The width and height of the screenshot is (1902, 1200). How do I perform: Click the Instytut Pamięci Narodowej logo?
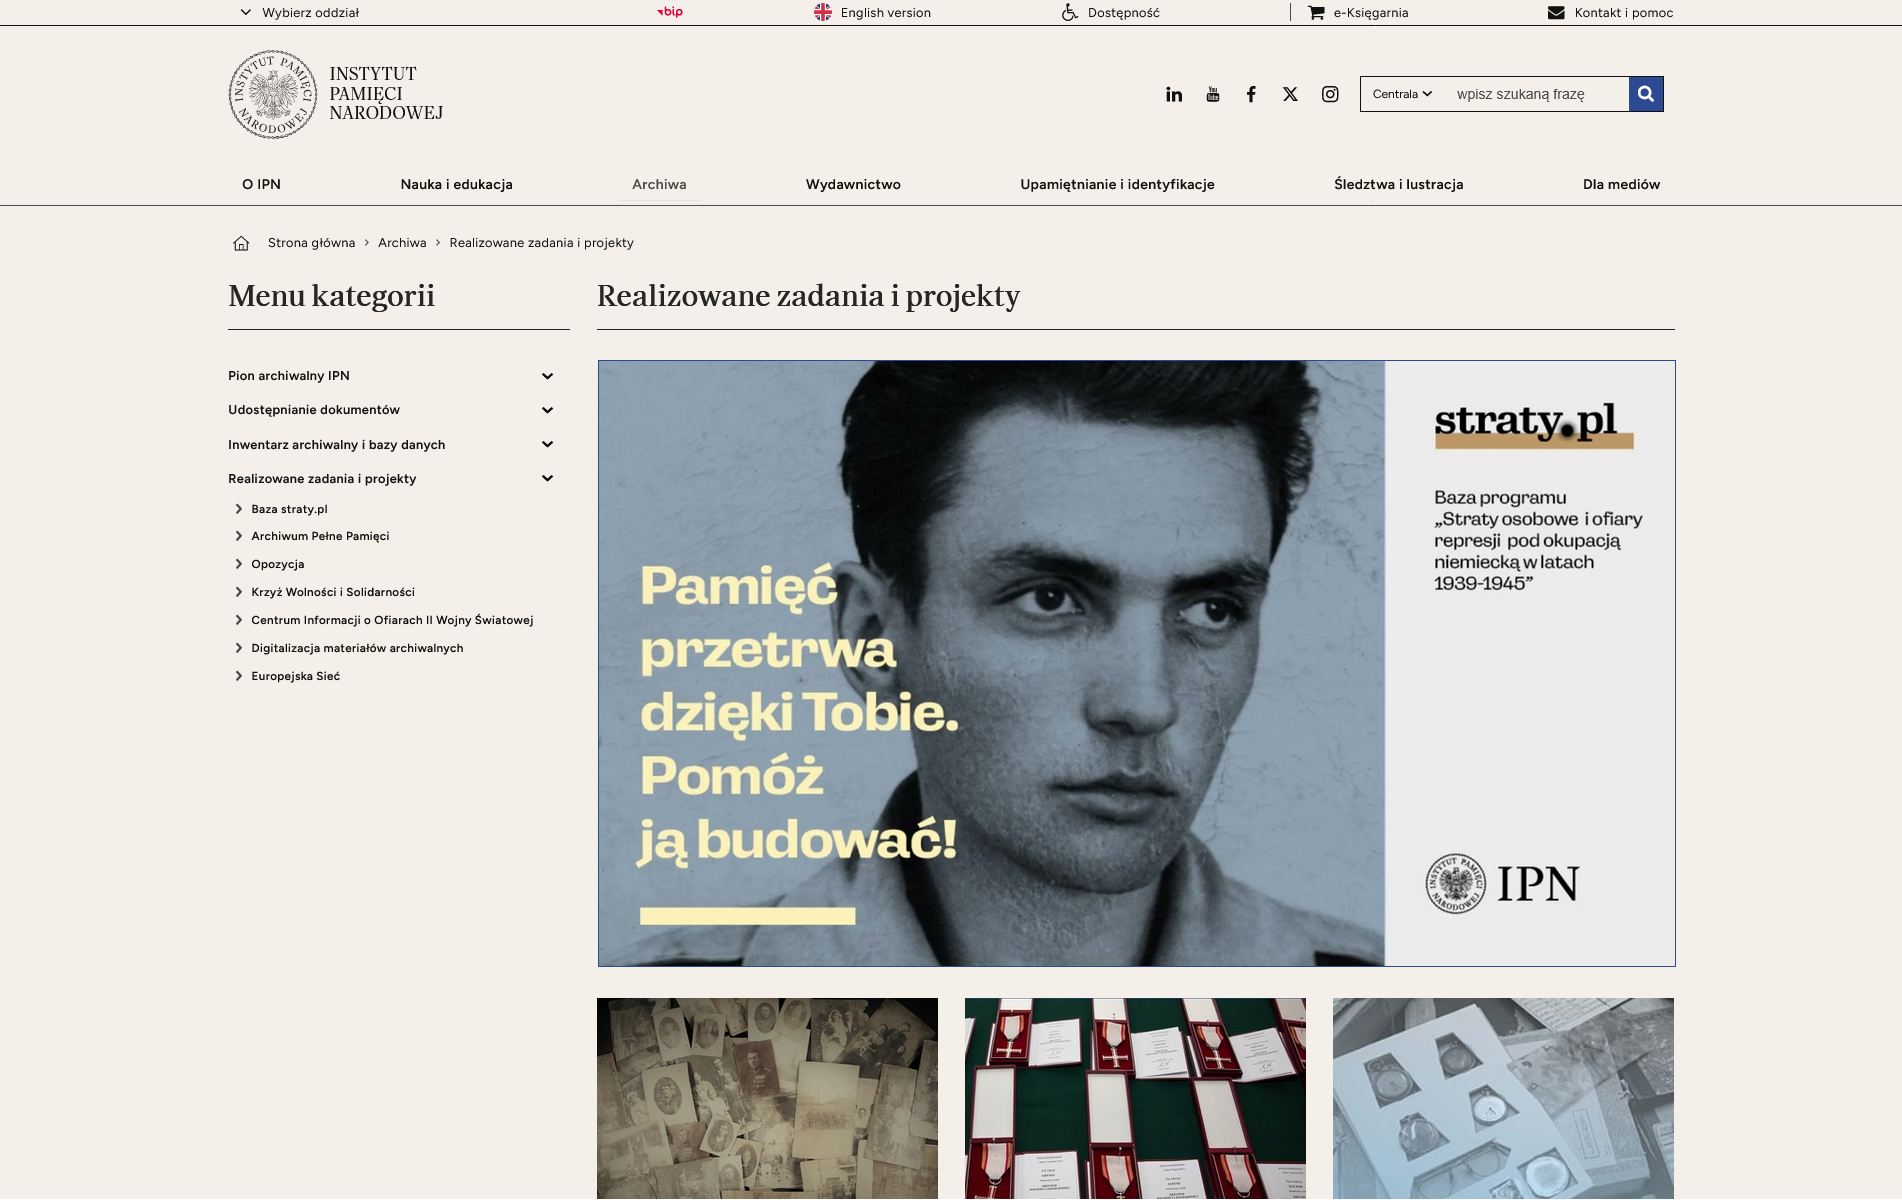[336, 94]
